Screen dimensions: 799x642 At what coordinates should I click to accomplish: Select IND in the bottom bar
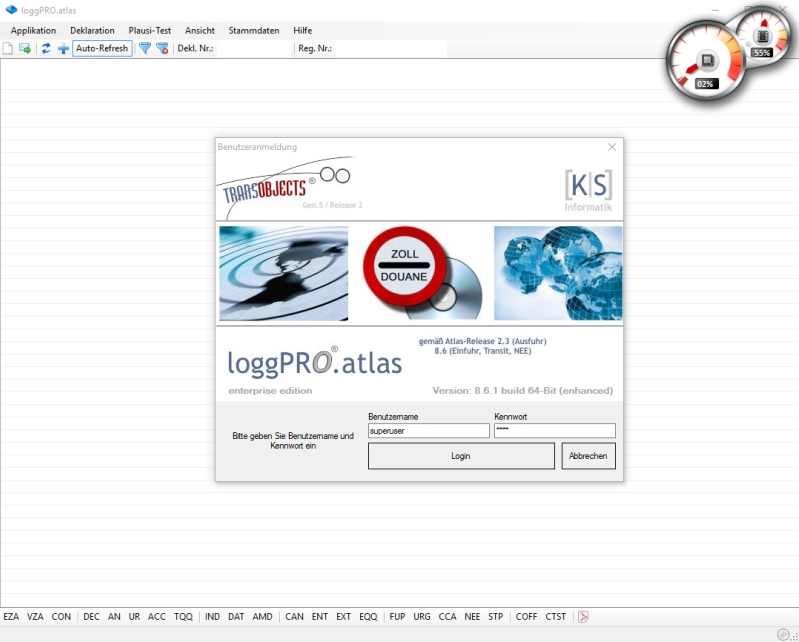[212, 617]
